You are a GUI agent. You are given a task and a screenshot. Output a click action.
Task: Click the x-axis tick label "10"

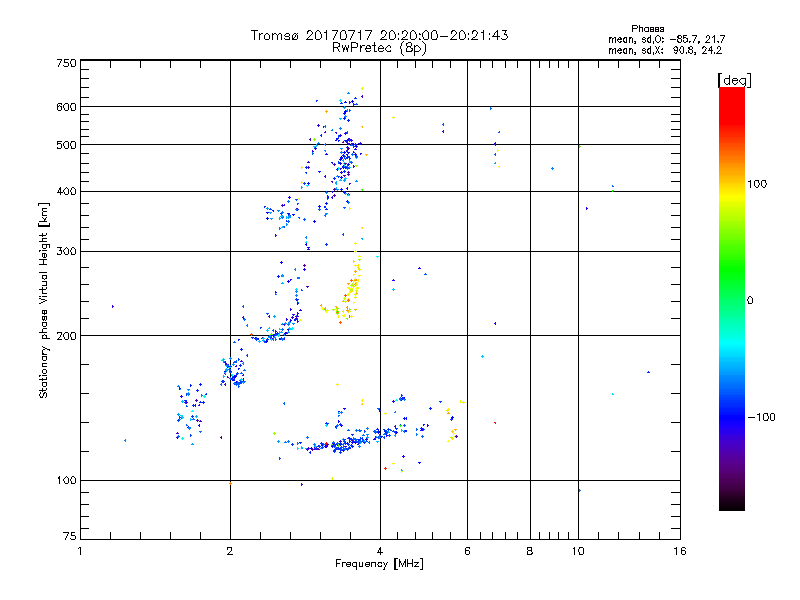(578, 551)
